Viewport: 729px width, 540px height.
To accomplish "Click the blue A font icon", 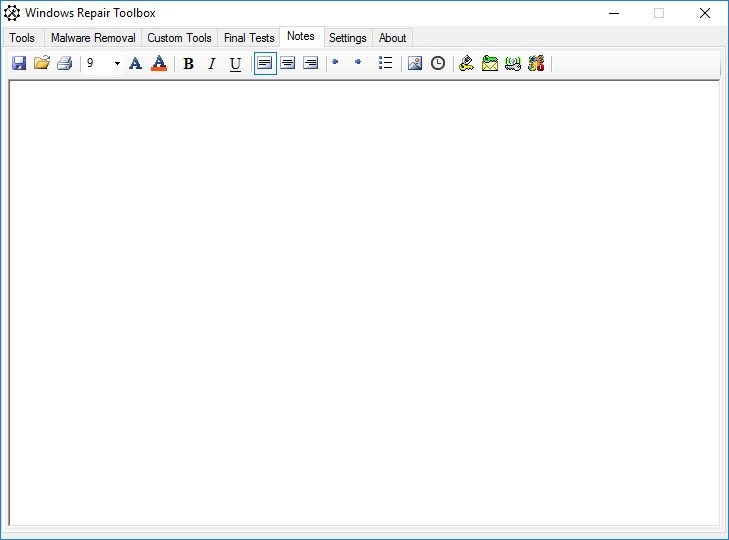I will tap(135, 63).
